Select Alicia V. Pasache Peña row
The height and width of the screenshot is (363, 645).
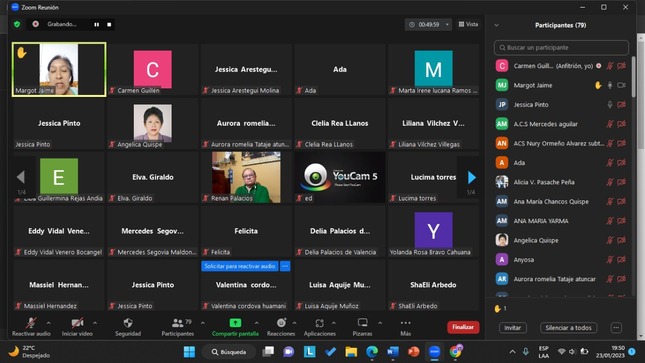[x=561, y=182]
